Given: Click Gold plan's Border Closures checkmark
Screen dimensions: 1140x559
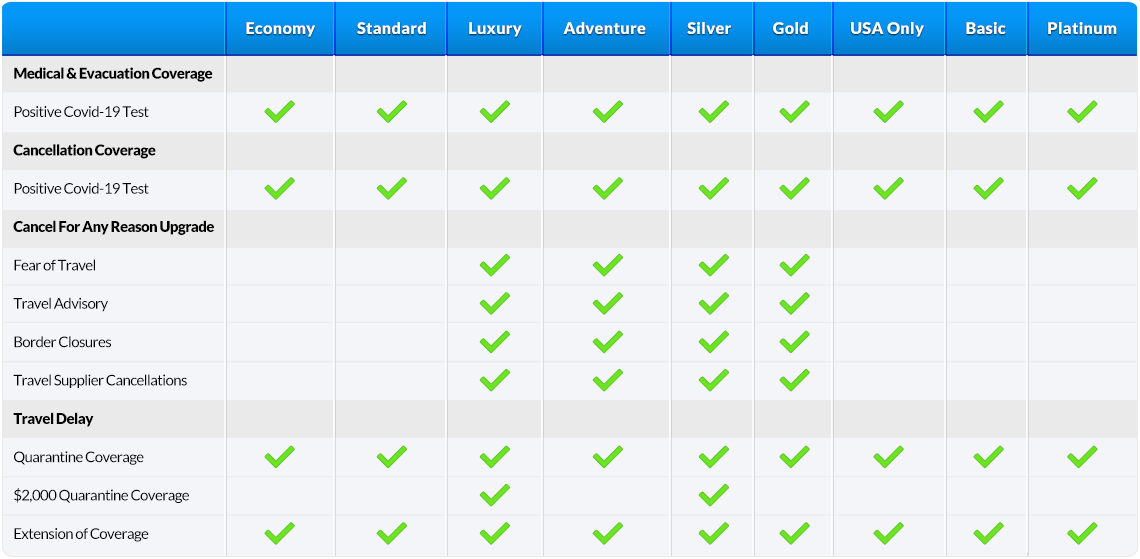Looking at the screenshot, I should [x=794, y=341].
